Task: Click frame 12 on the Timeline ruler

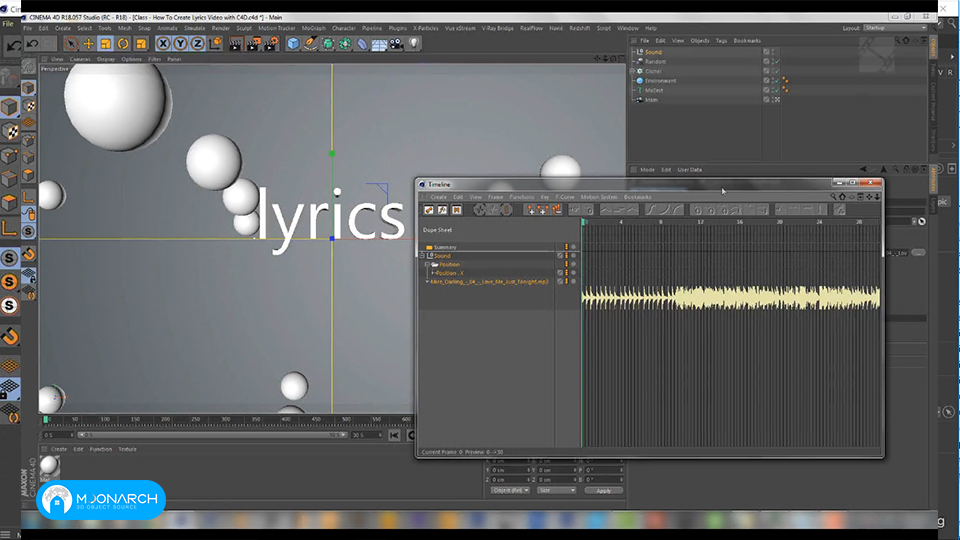Action: click(x=700, y=222)
